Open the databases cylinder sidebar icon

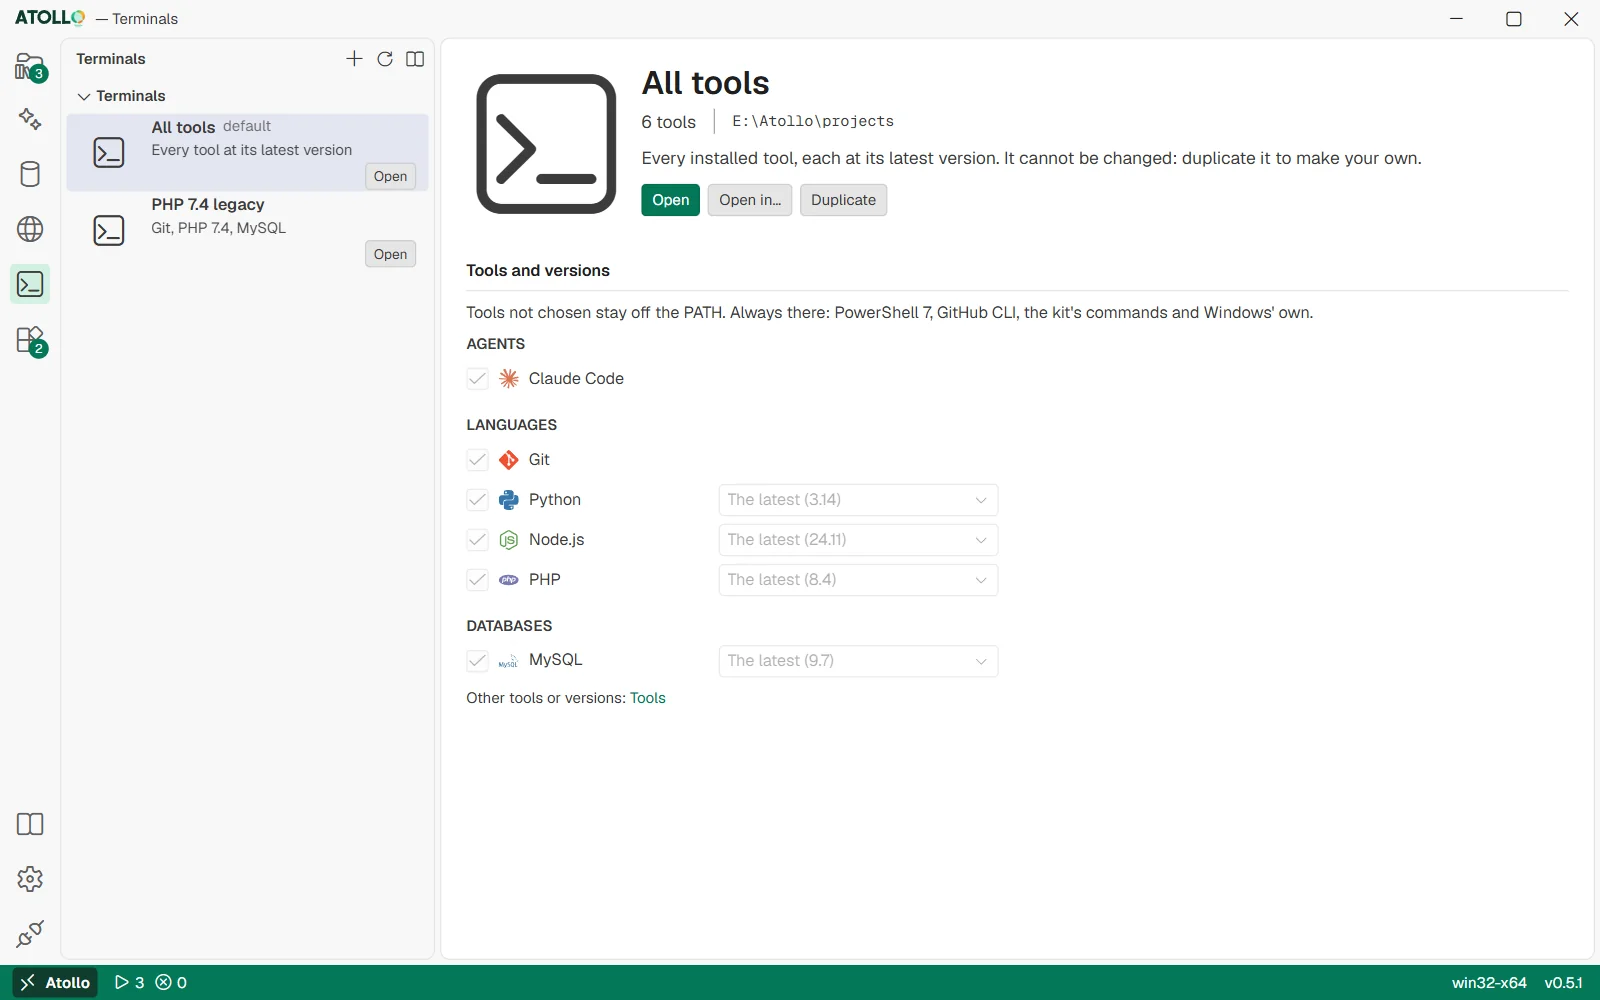[30, 174]
